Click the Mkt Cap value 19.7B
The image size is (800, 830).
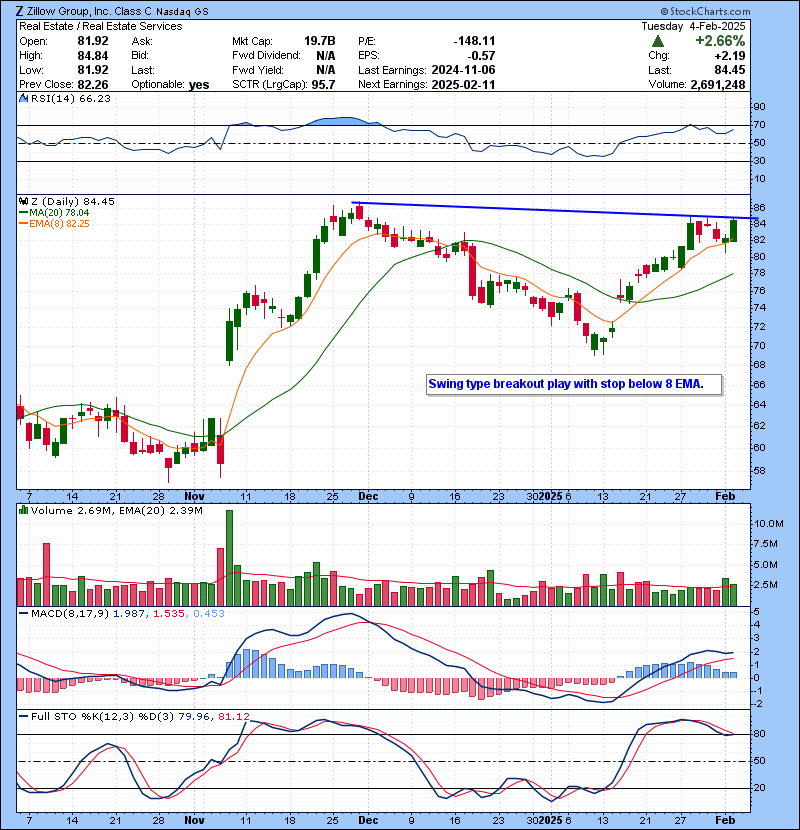click(x=319, y=41)
